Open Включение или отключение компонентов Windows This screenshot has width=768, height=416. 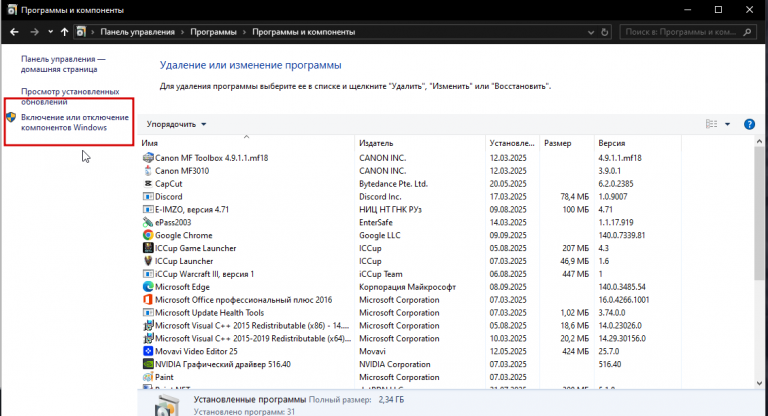click(x=74, y=122)
